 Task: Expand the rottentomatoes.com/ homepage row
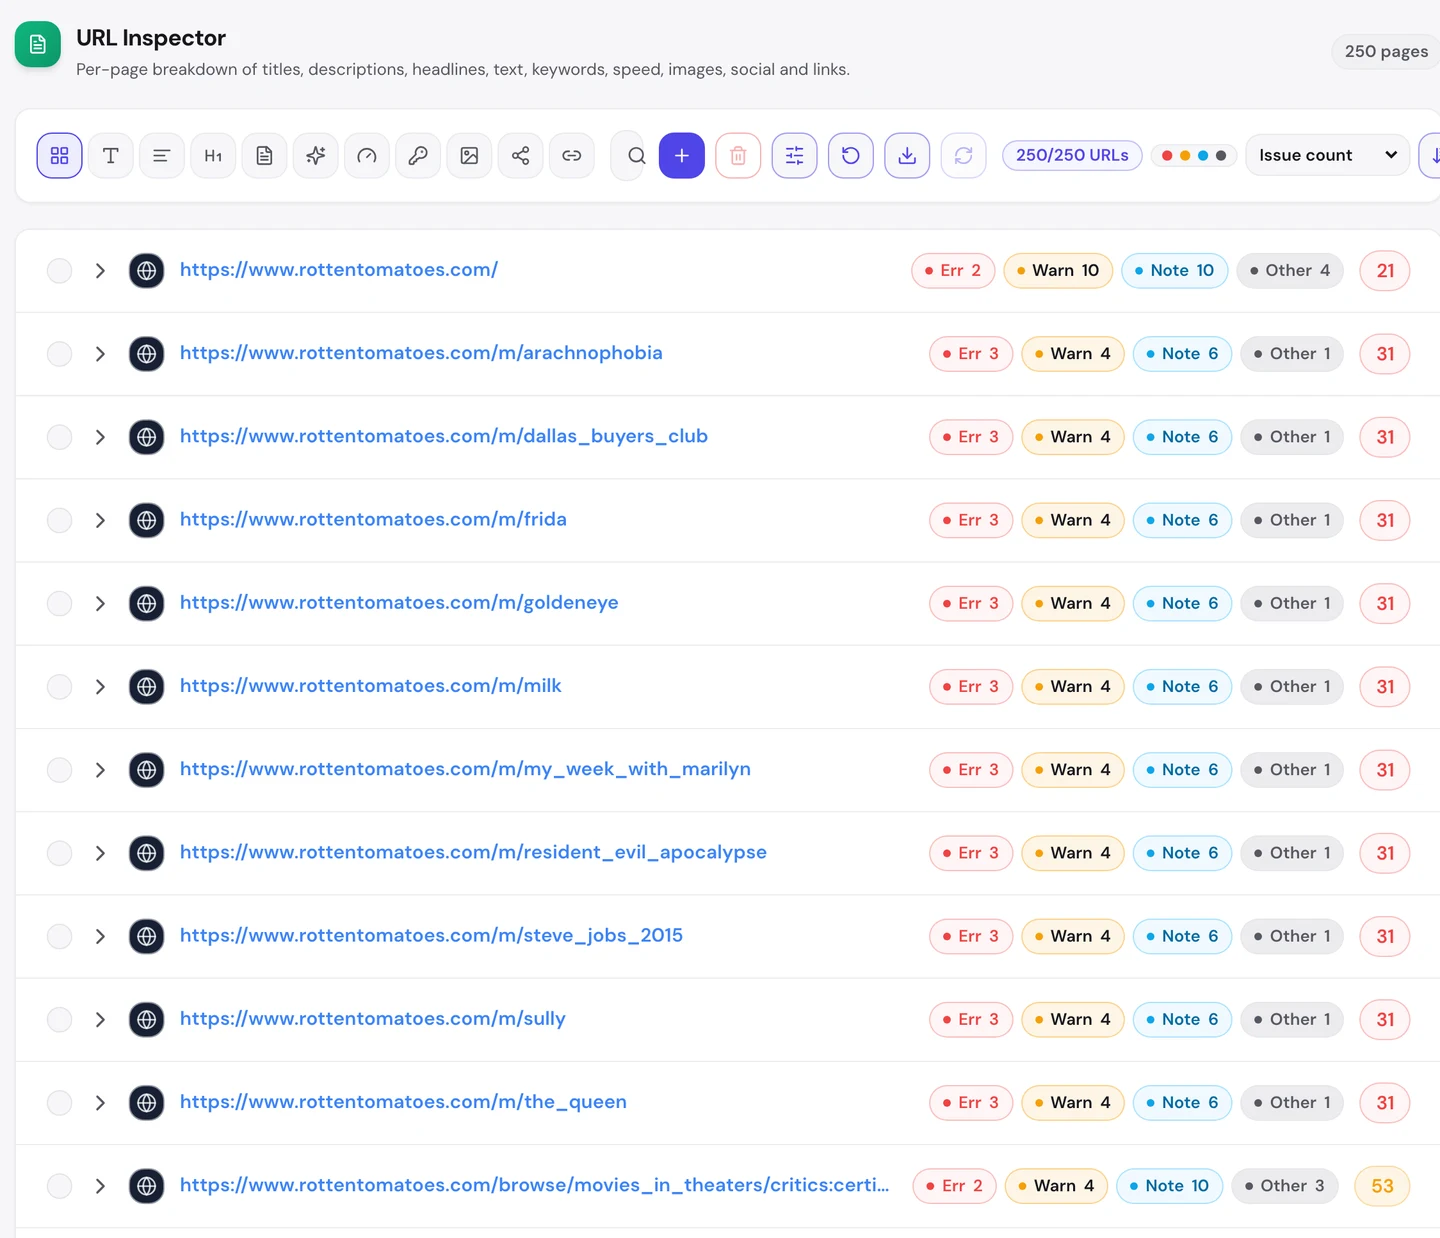click(x=100, y=271)
